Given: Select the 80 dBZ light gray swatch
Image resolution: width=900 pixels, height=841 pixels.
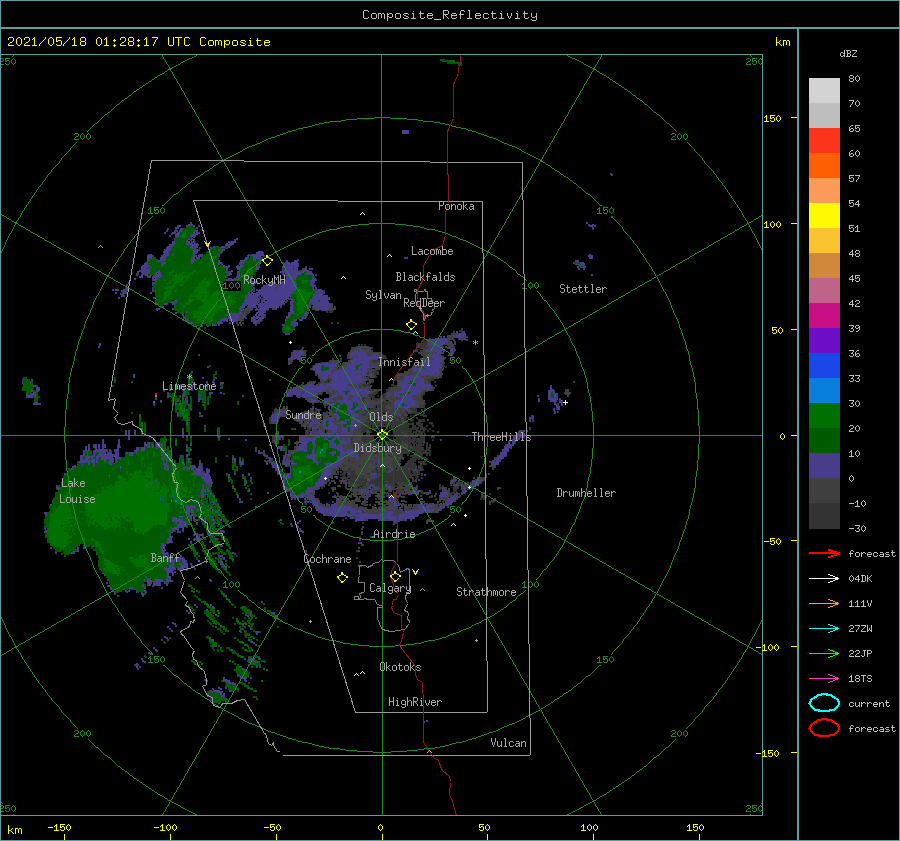Looking at the screenshot, I should [x=824, y=90].
